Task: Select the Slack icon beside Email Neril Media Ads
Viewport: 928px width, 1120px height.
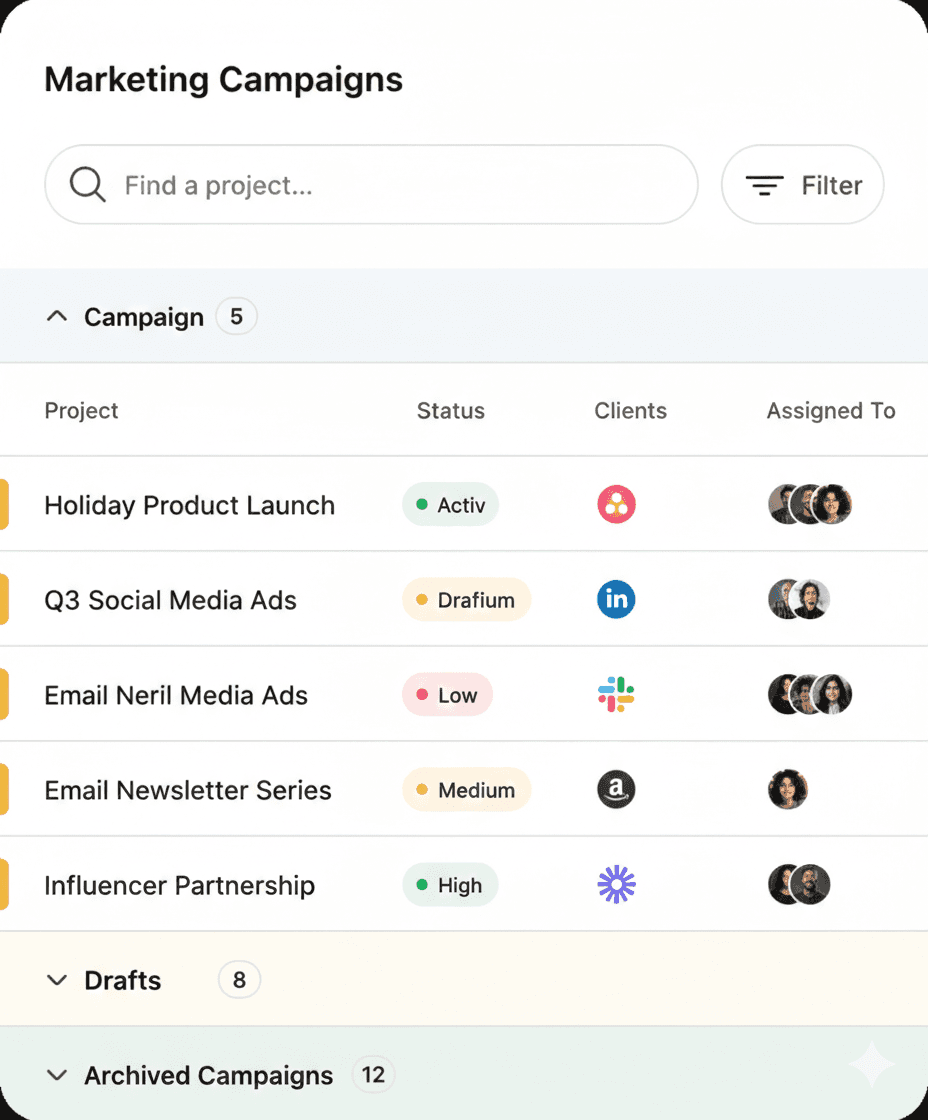Action: [616, 694]
